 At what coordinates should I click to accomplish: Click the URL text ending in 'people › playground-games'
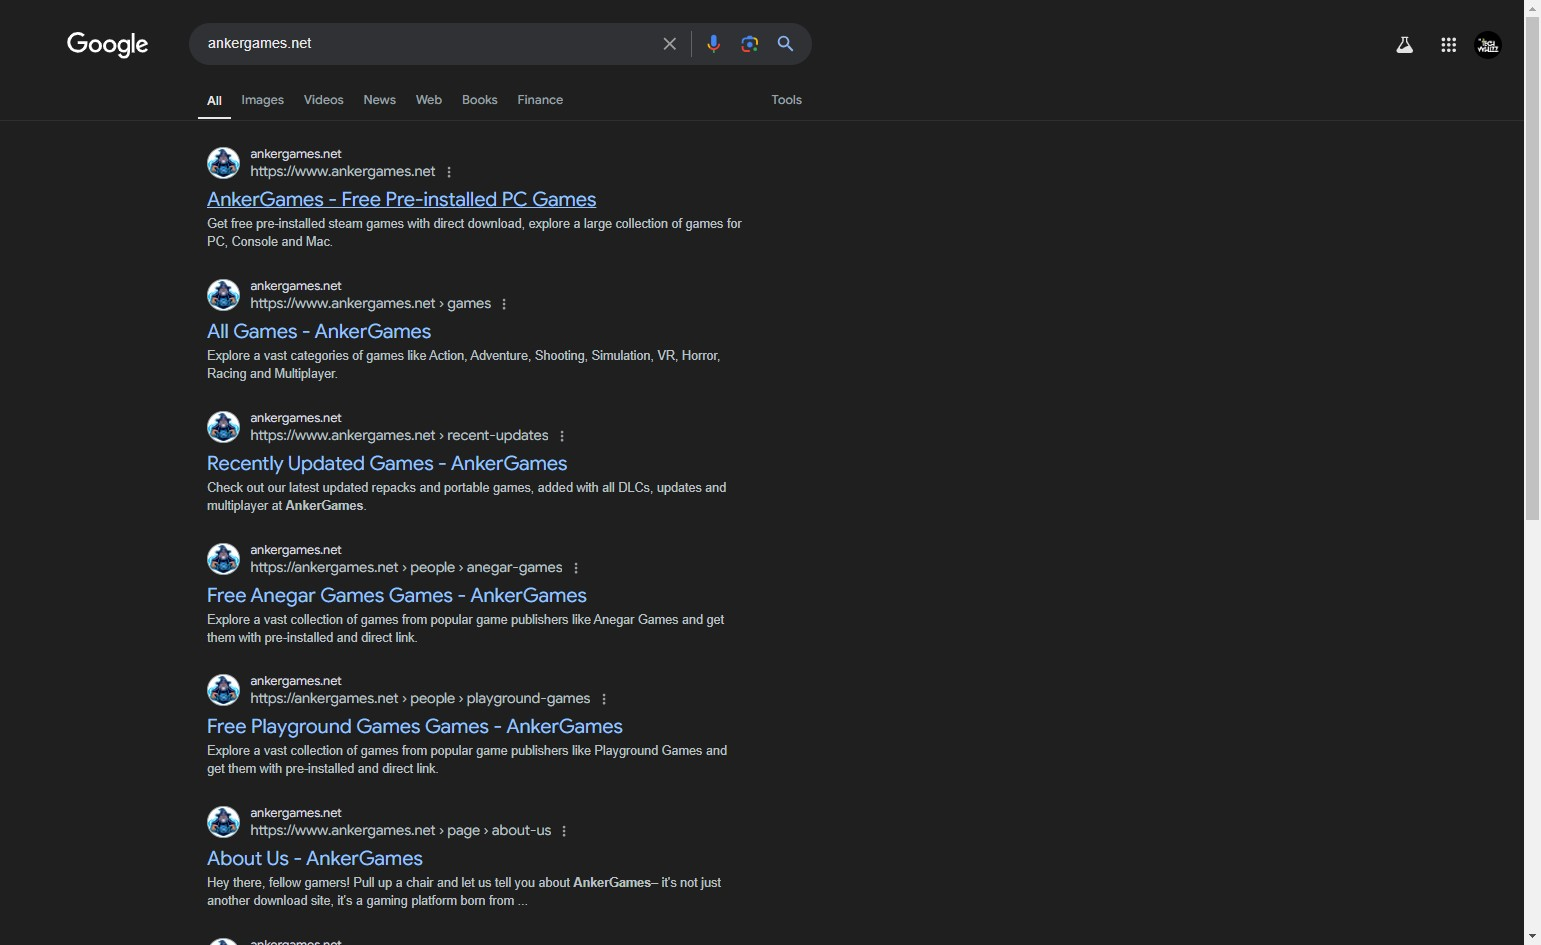(x=420, y=699)
